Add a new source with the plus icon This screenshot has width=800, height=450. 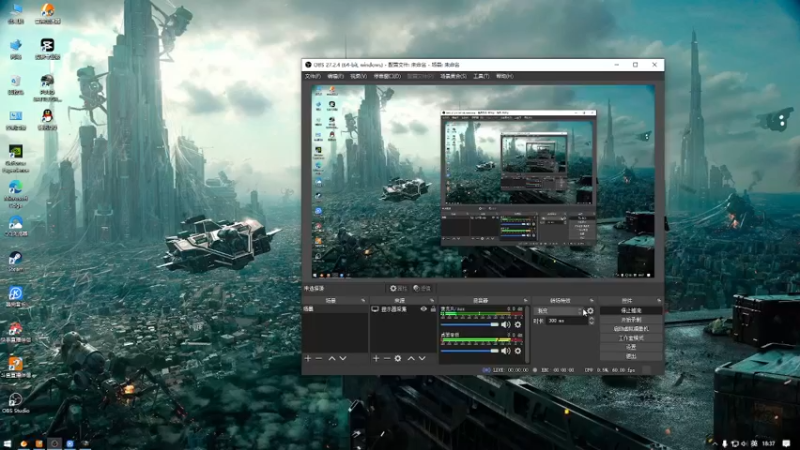pos(376,359)
